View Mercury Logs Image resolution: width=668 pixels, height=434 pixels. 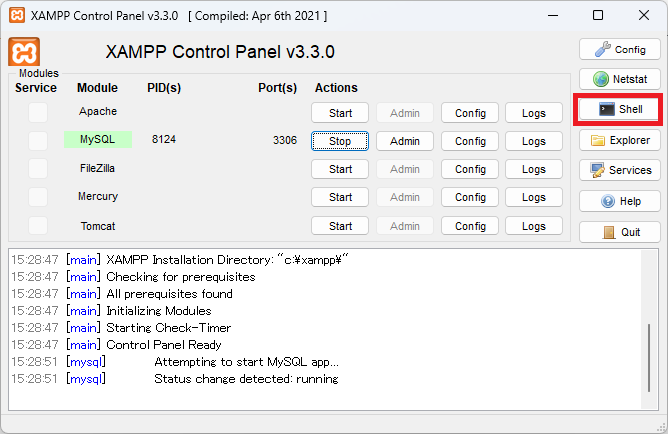tap(534, 197)
